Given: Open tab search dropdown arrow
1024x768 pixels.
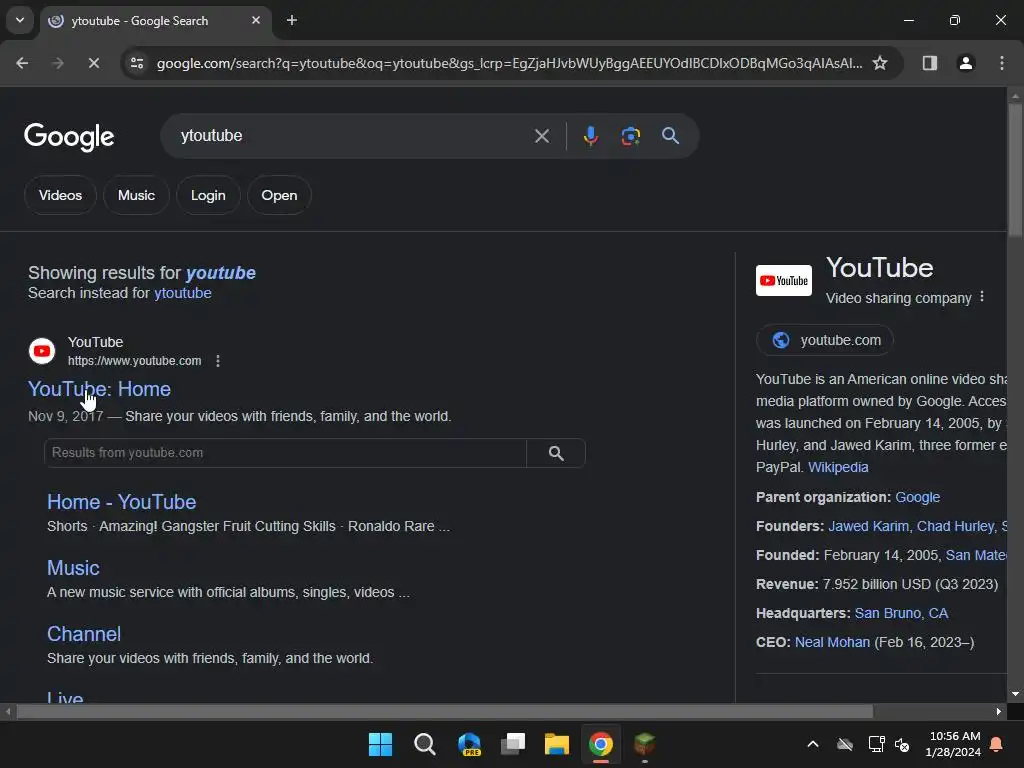Looking at the screenshot, I should pyautogui.click(x=20, y=20).
